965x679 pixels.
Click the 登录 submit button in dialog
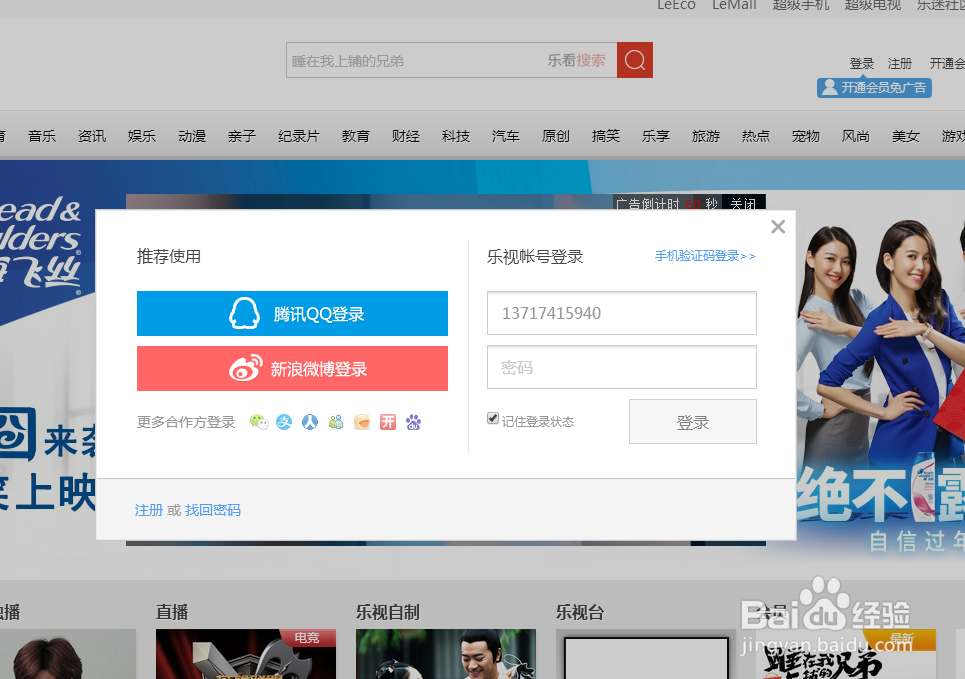[692, 422]
